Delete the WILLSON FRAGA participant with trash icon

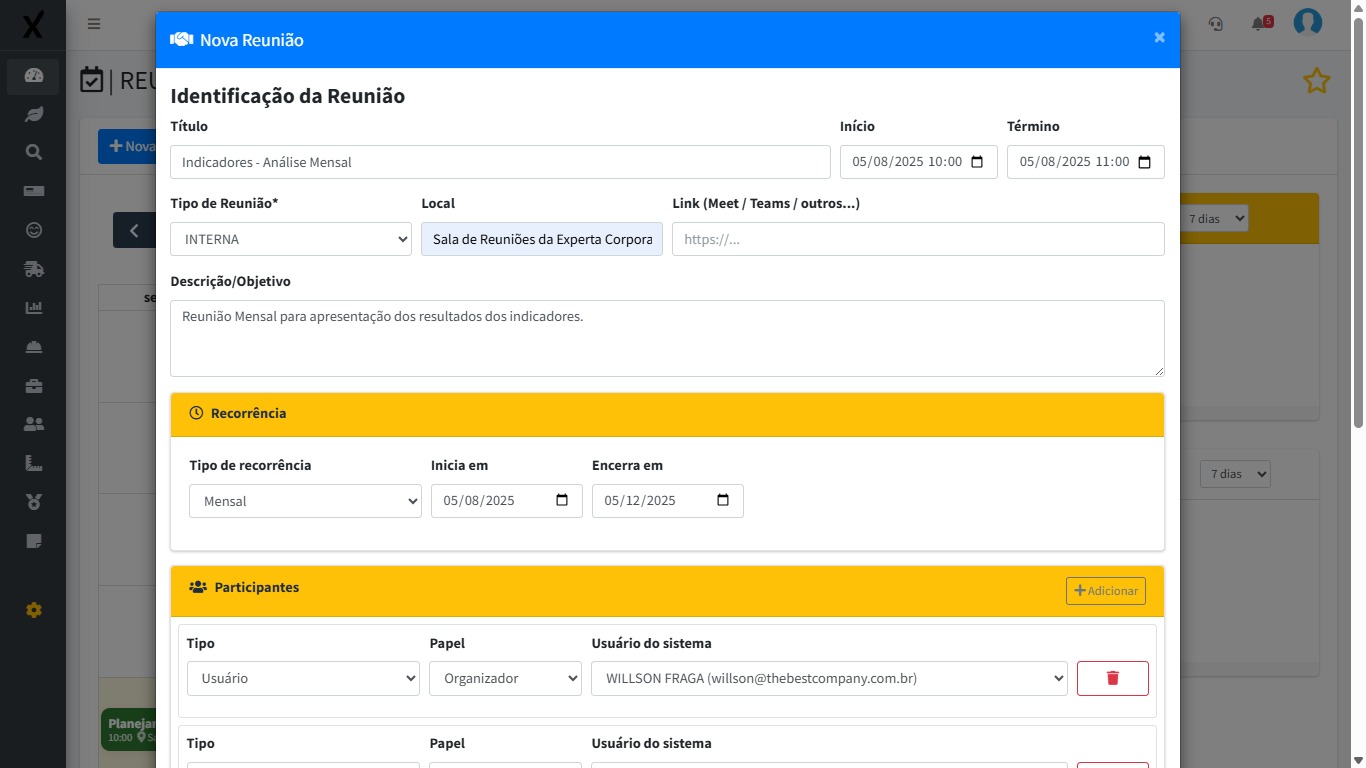(1112, 678)
